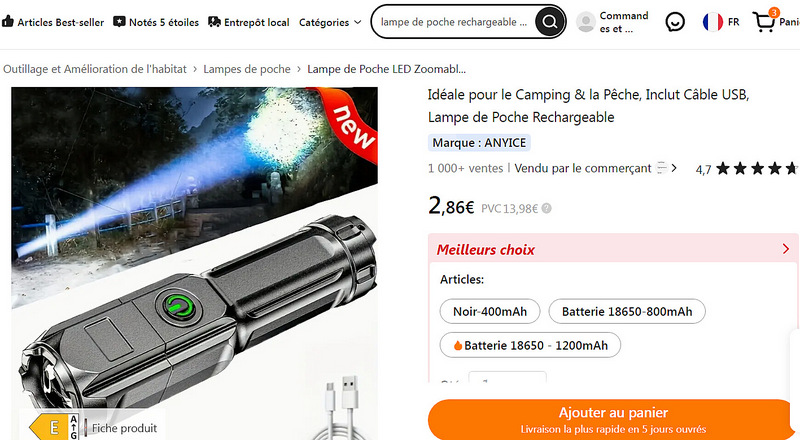The image size is (800, 440).
Task: Click the PVC price info question icon
Action: pos(546,208)
